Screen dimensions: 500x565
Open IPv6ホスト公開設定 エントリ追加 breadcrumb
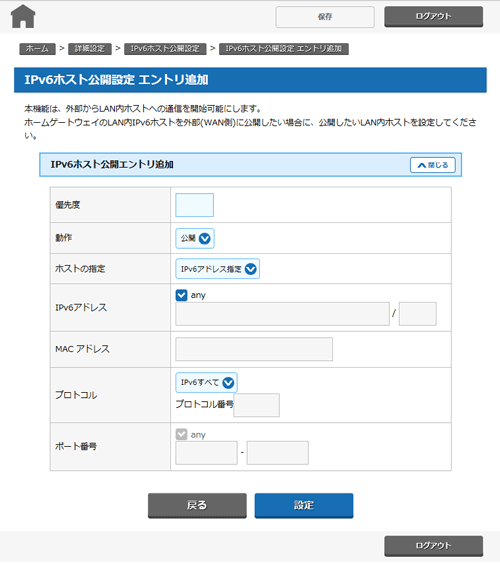(284, 49)
